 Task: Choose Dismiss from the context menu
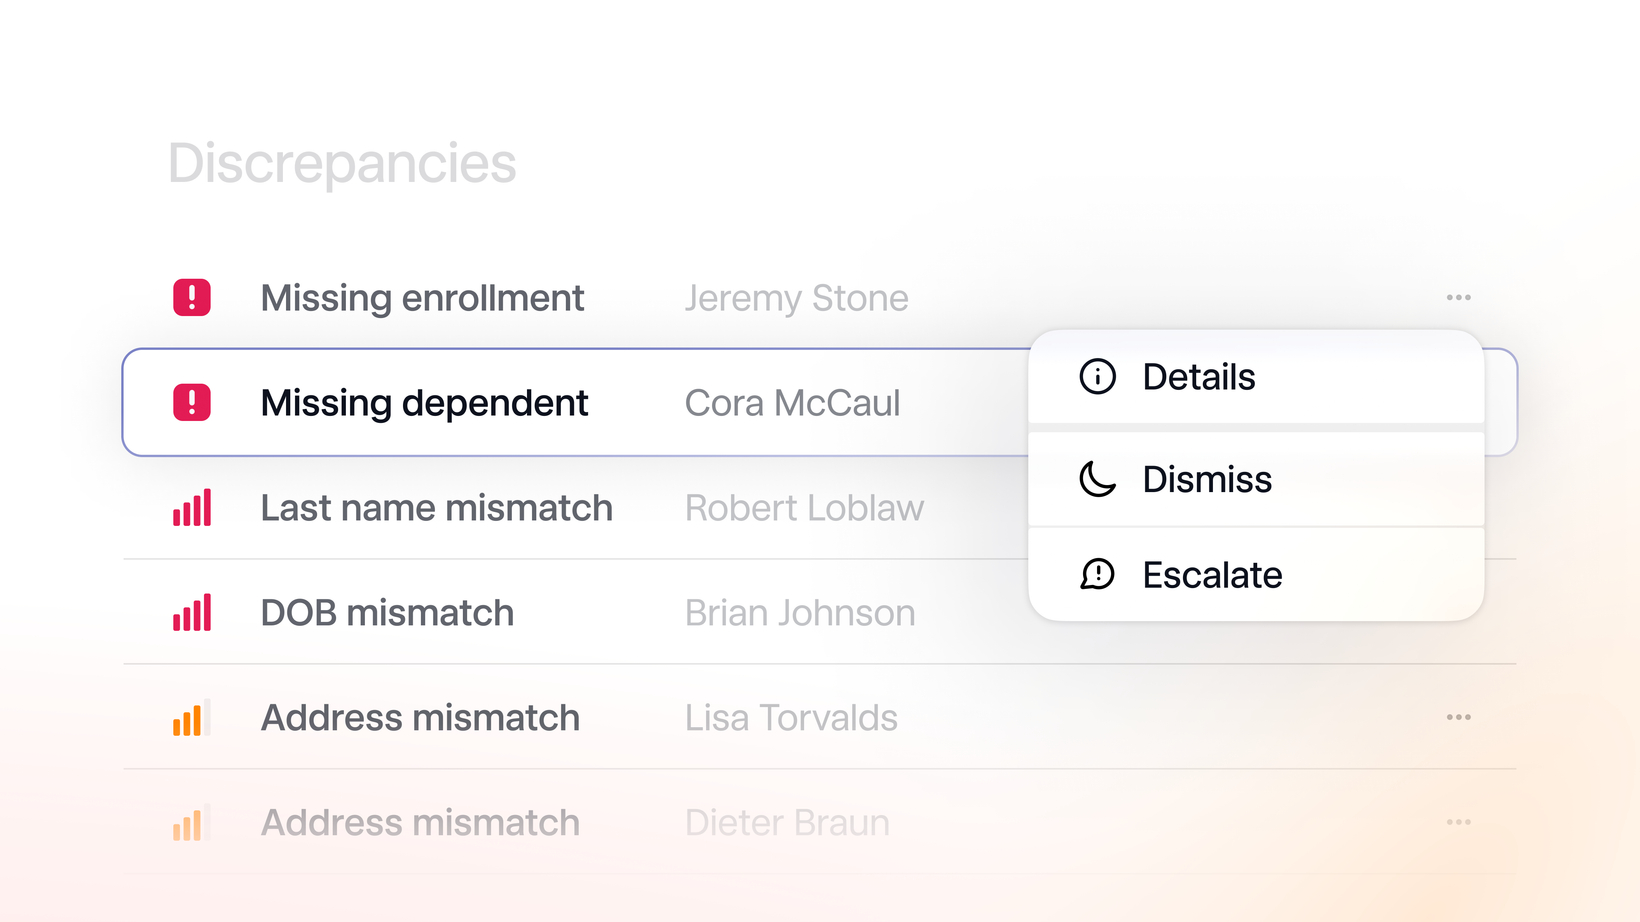1256,479
